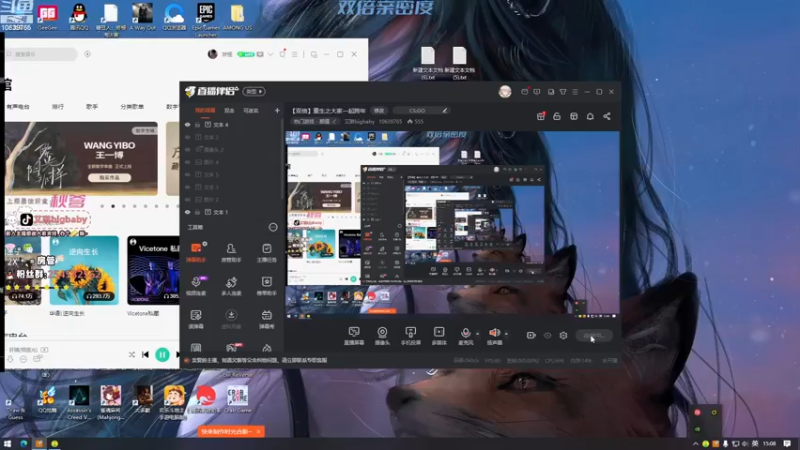Mute the 麦克风 microphone
The height and width of the screenshot is (450, 800).
[x=465, y=336]
